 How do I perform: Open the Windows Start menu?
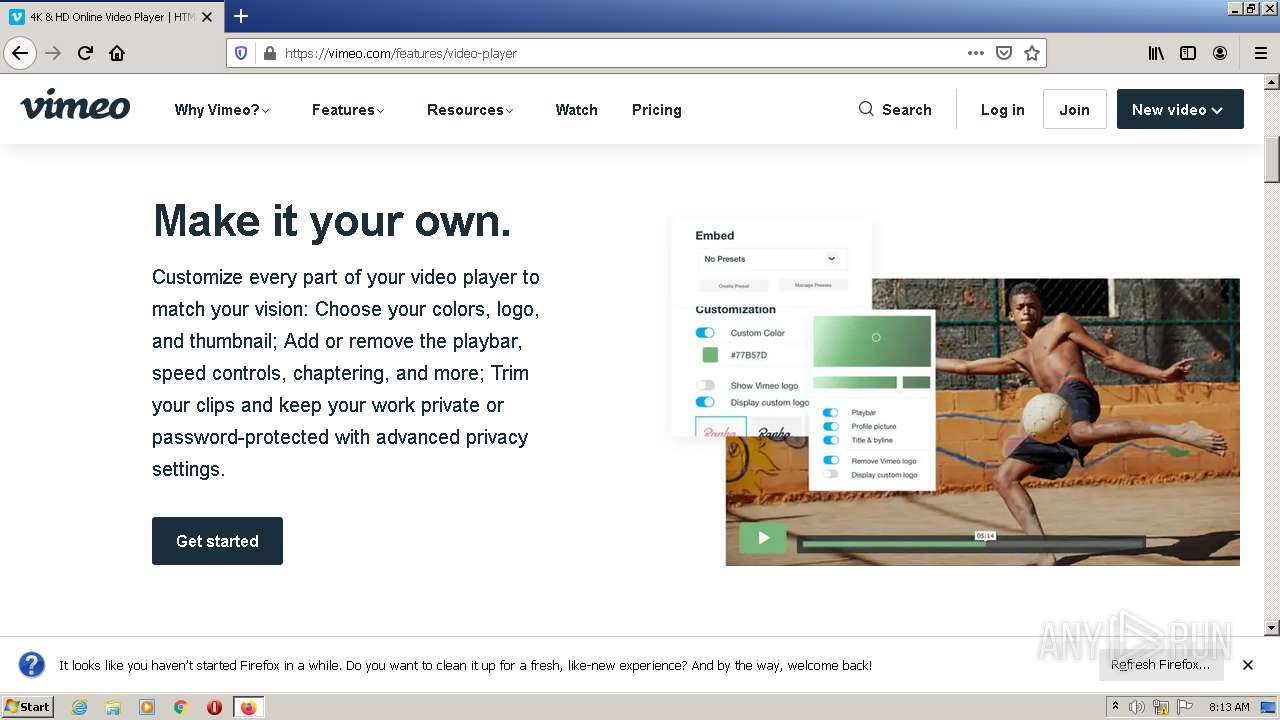click(x=28, y=707)
